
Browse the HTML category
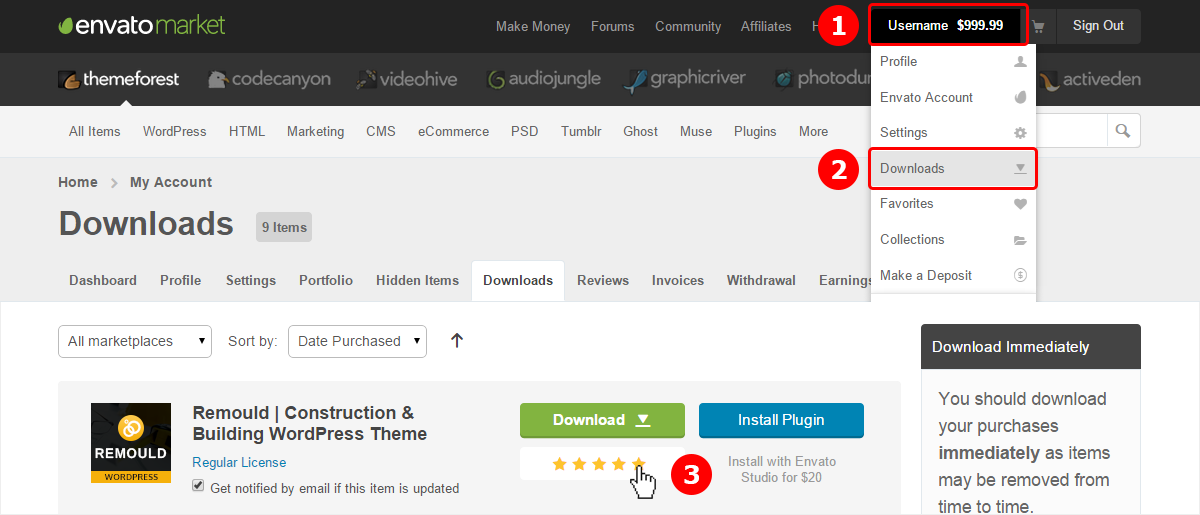click(247, 131)
